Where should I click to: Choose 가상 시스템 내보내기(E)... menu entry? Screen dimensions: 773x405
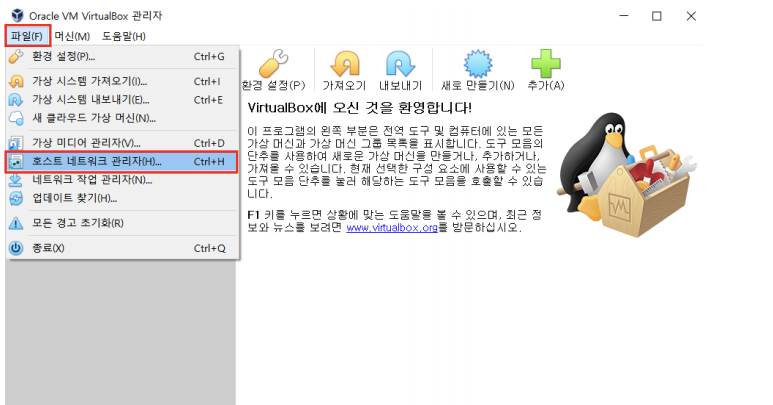[122, 100]
